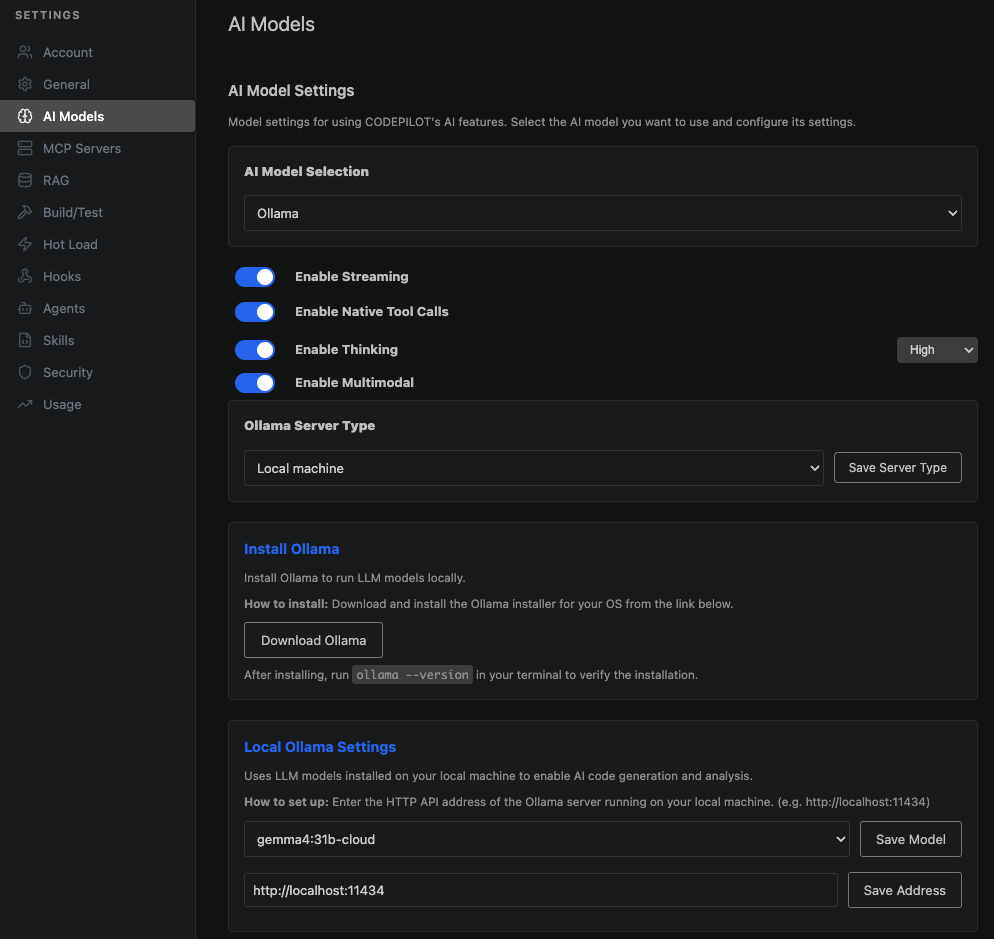This screenshot has width=994, height=939.
Task: Open RAG settings label
Action: [56, 181]
